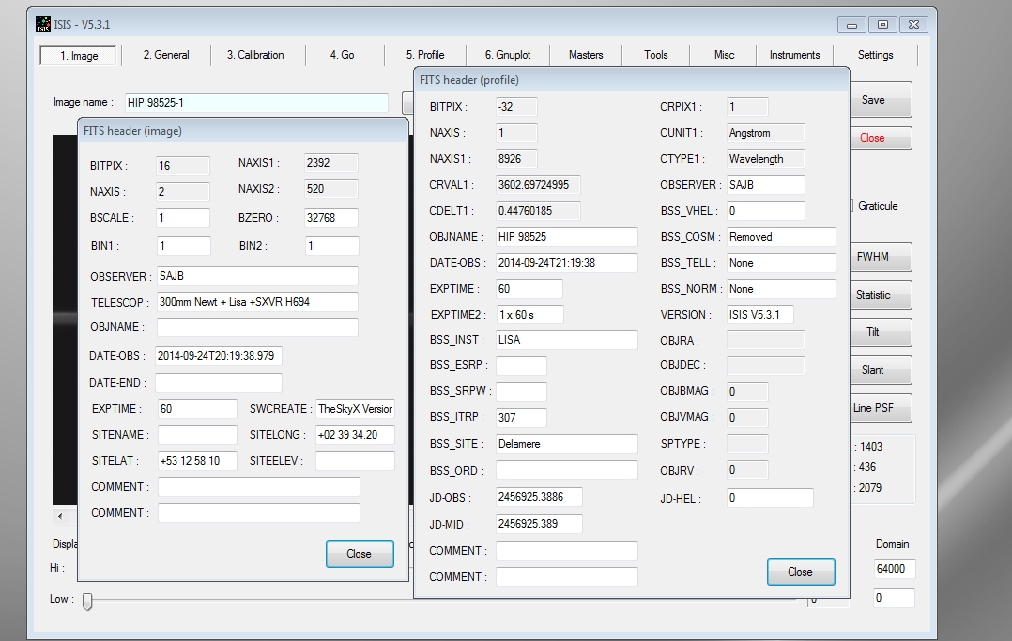Click the empty OBJNAME field in image header
This screenshot has width=1012, height=641.
[x=258, y=327]
